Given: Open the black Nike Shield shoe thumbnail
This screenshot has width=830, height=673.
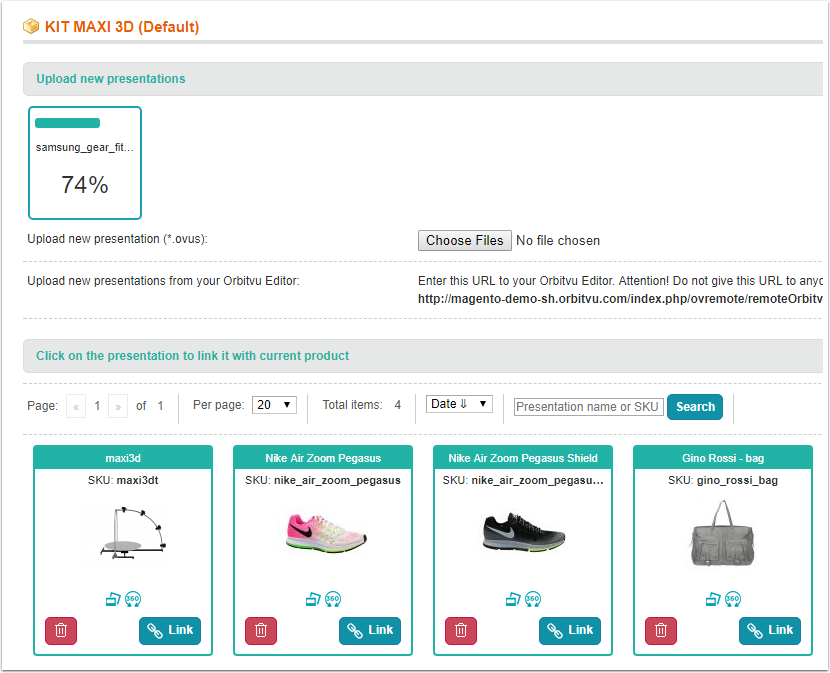Looking at the screenshot, I should point(524,532).
